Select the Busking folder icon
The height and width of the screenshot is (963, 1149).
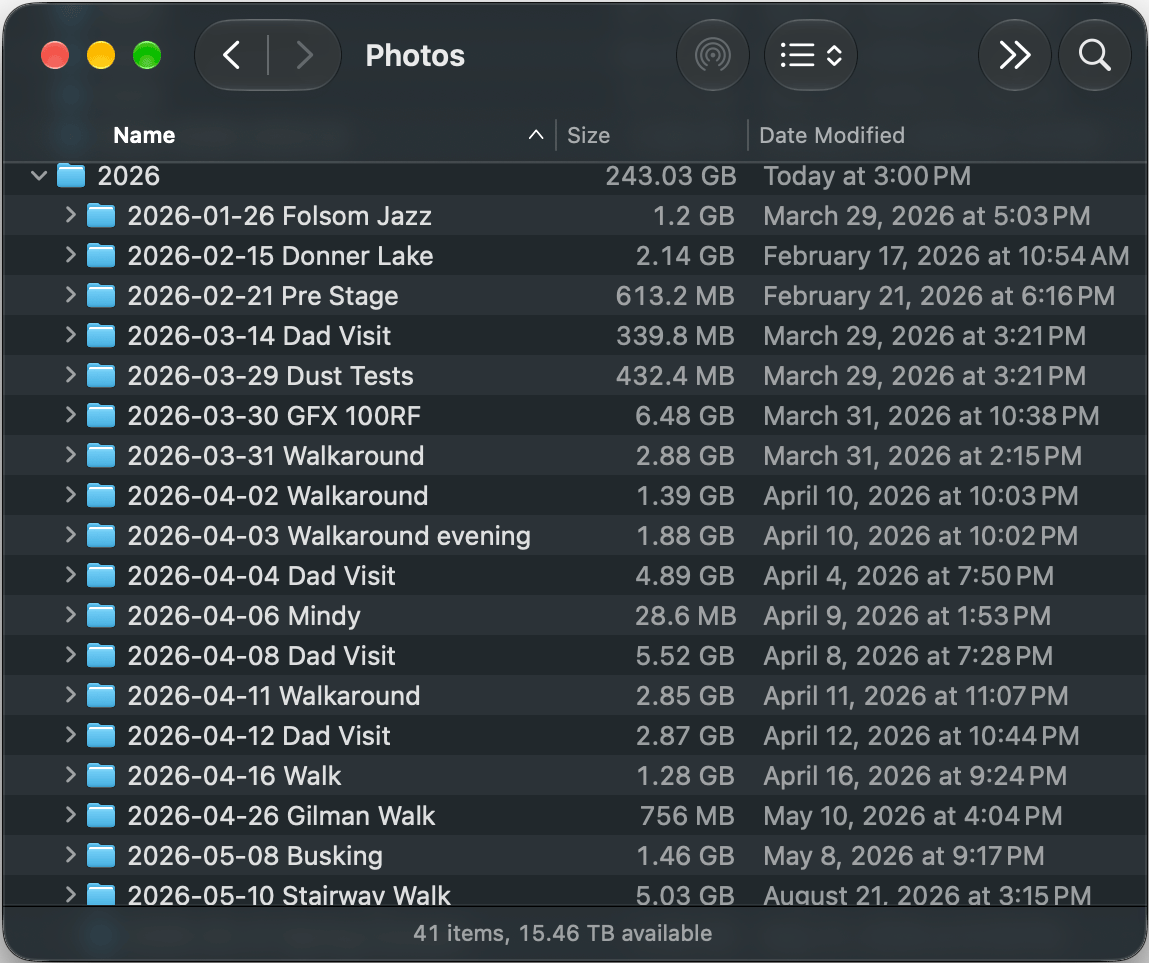point(101,855)
